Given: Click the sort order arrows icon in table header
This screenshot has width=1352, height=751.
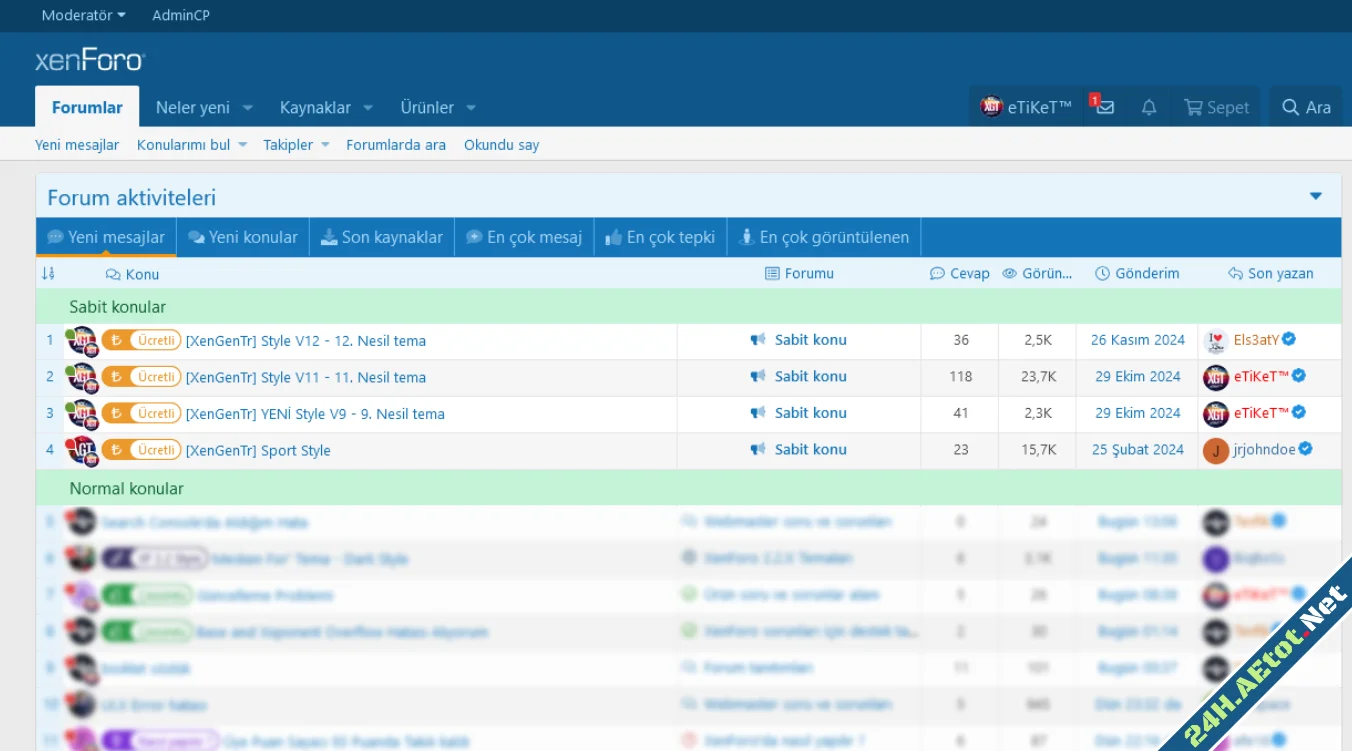Looking at the screenshot, I should (x=48, y=273).
